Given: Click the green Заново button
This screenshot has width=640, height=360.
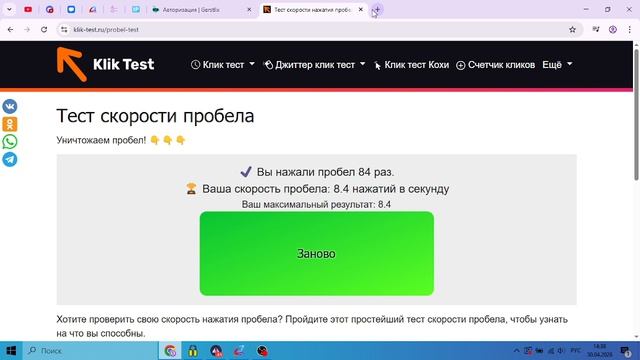Looking at the screenshot, I should [x=317, y=253].
